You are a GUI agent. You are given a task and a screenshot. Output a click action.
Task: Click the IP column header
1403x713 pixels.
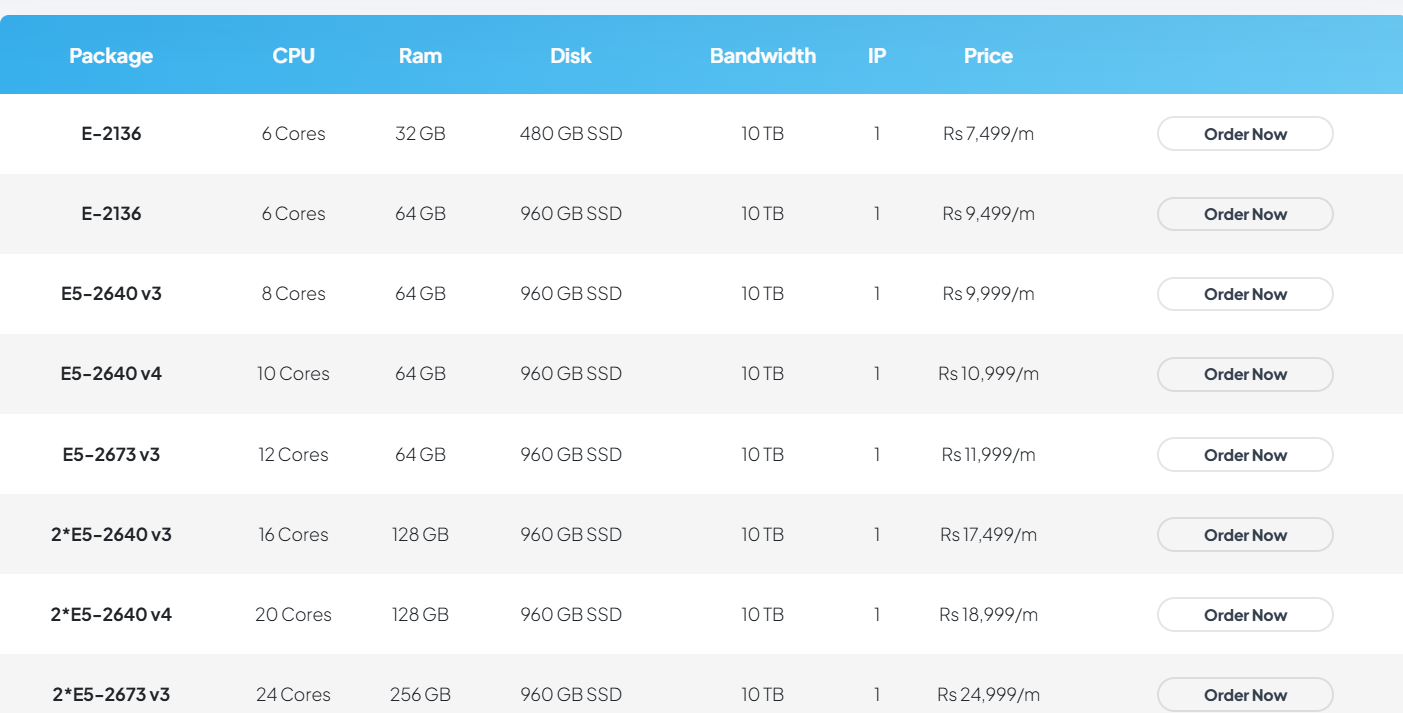coord(877,56)
